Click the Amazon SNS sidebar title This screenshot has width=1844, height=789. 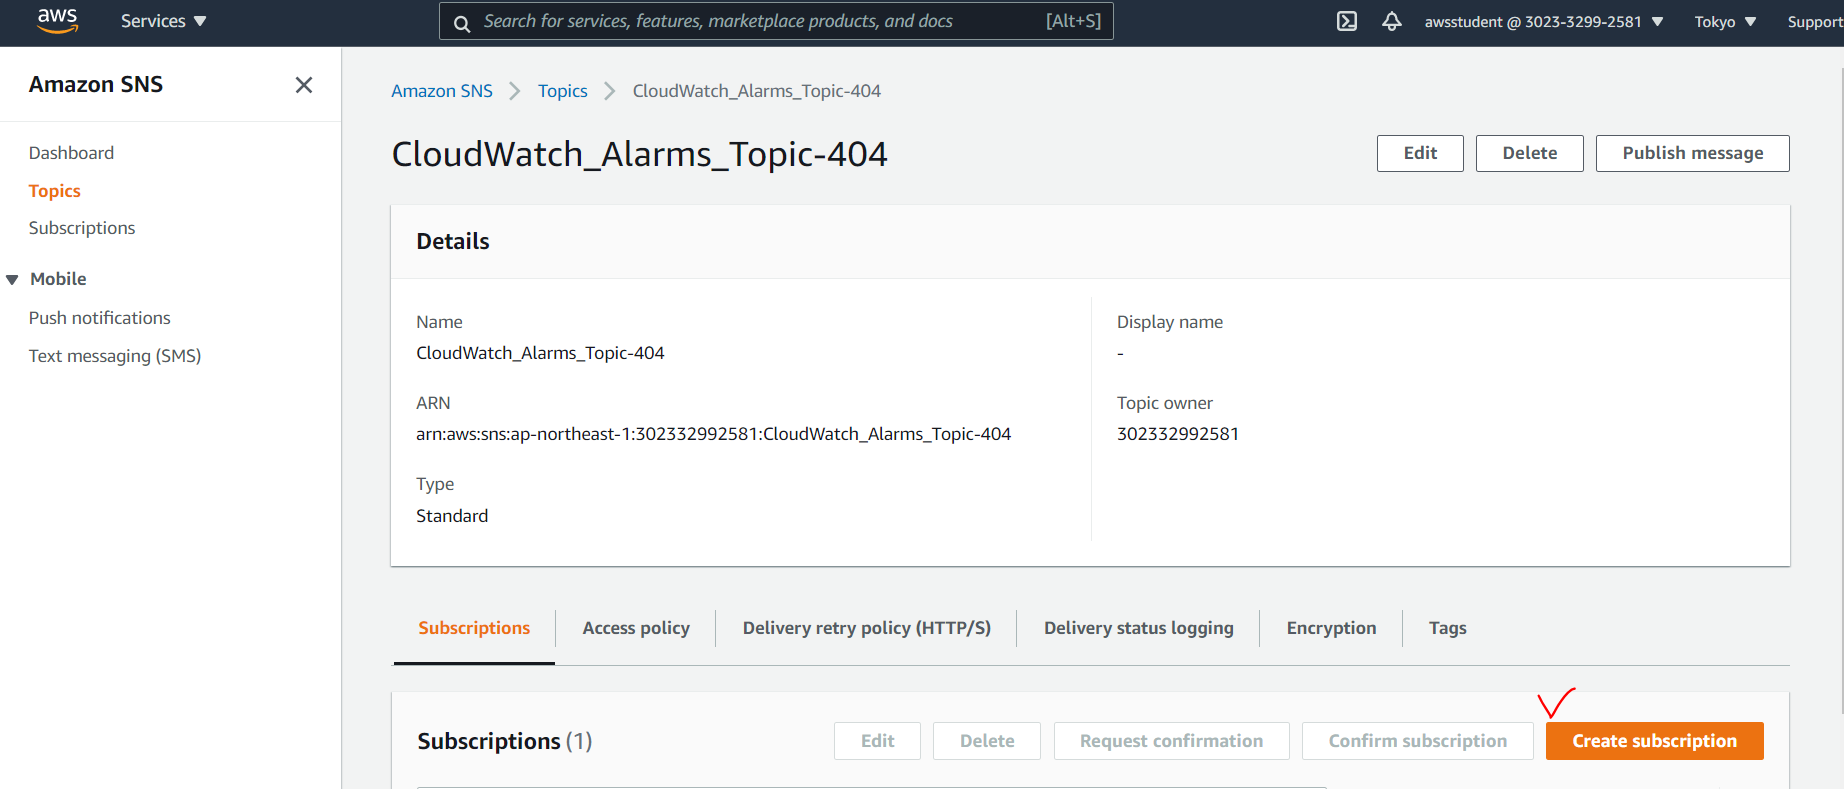(96, 85)
